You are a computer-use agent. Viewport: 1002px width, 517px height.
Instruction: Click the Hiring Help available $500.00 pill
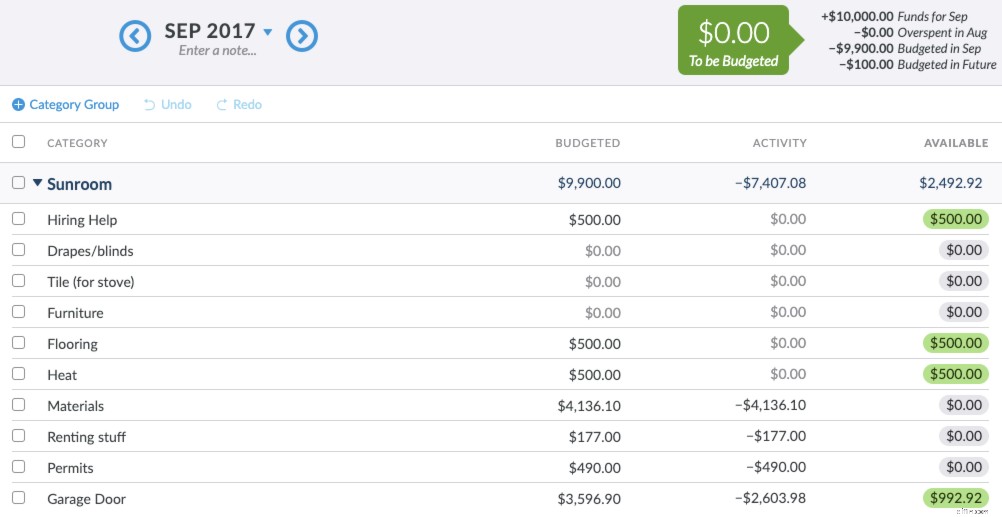(956, 219)
